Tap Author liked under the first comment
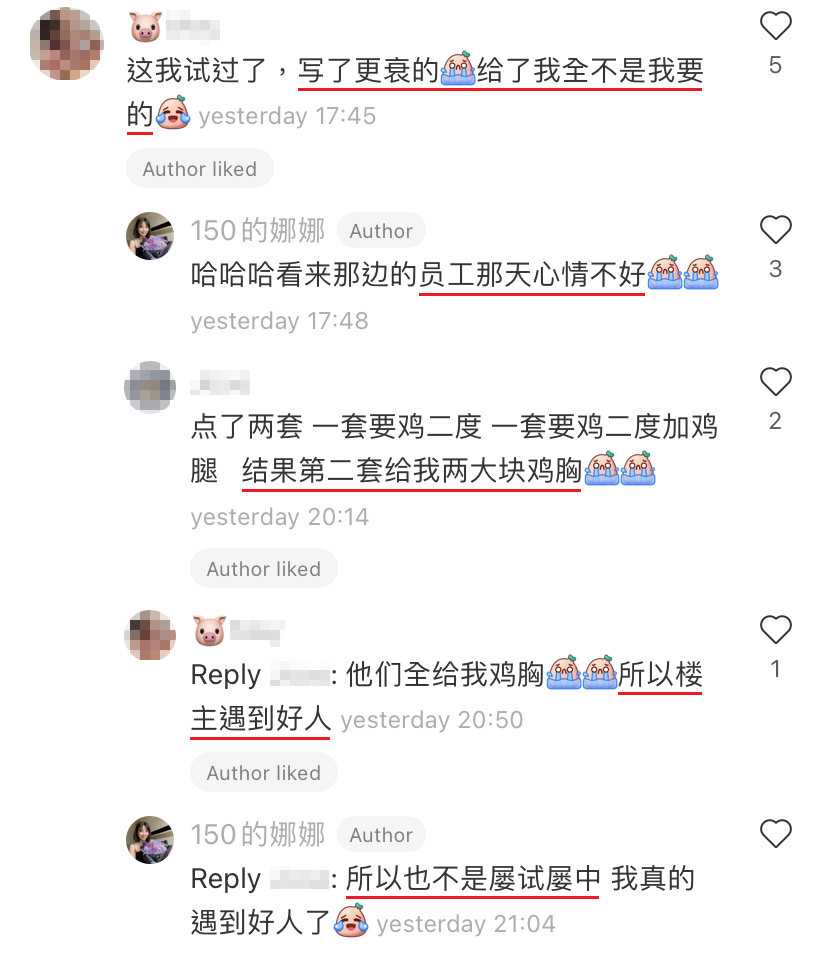828x961 pixels. 200,169
